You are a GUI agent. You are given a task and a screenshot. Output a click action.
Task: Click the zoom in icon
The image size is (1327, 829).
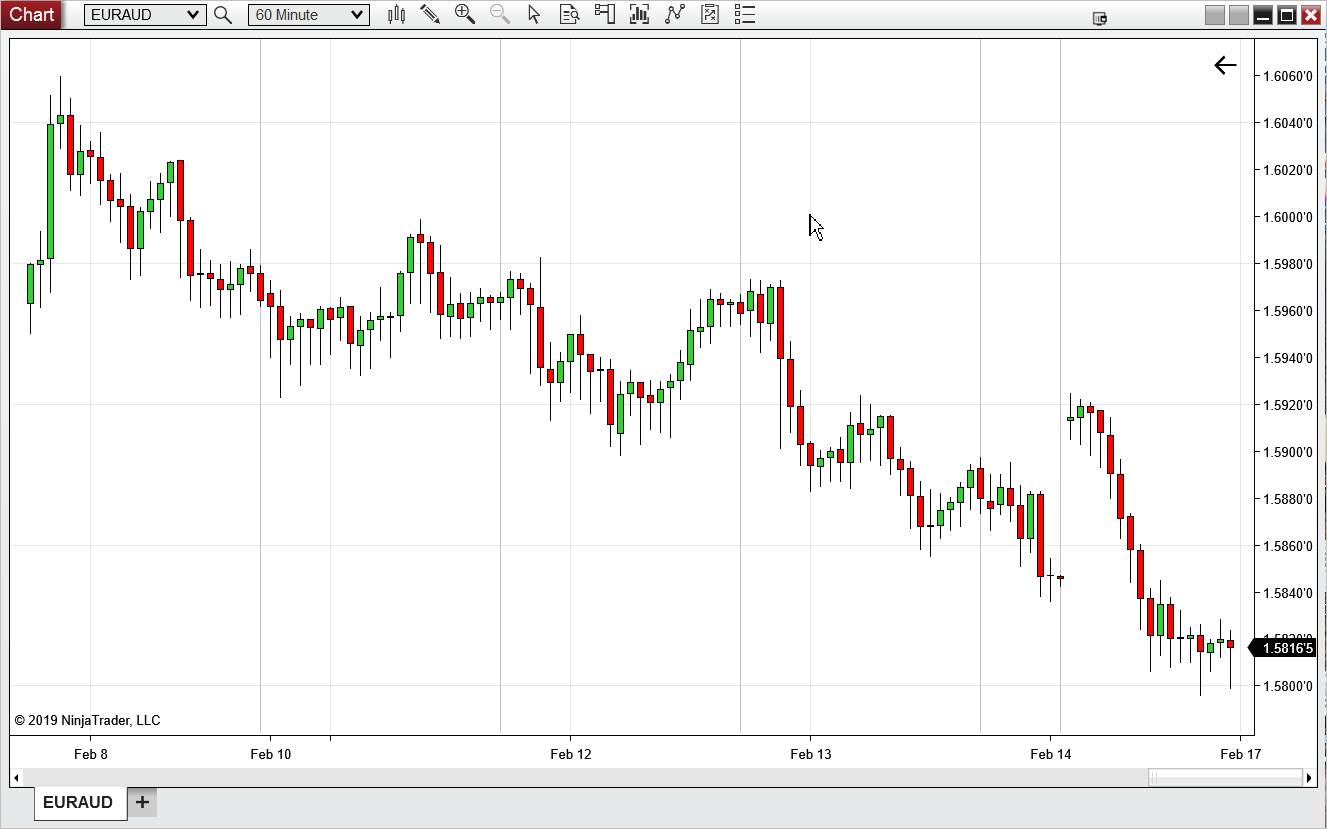coord(465,14)
